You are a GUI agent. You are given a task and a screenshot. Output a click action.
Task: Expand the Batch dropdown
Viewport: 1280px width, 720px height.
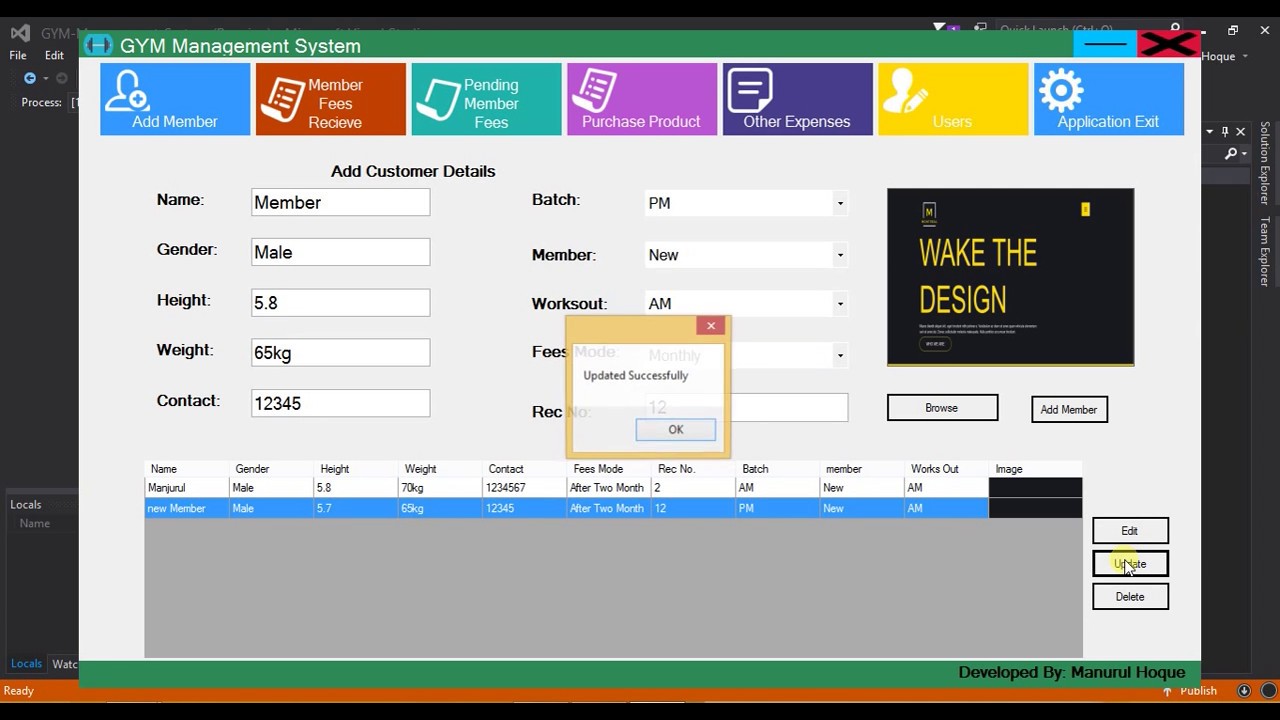click(x=840, y=204)
